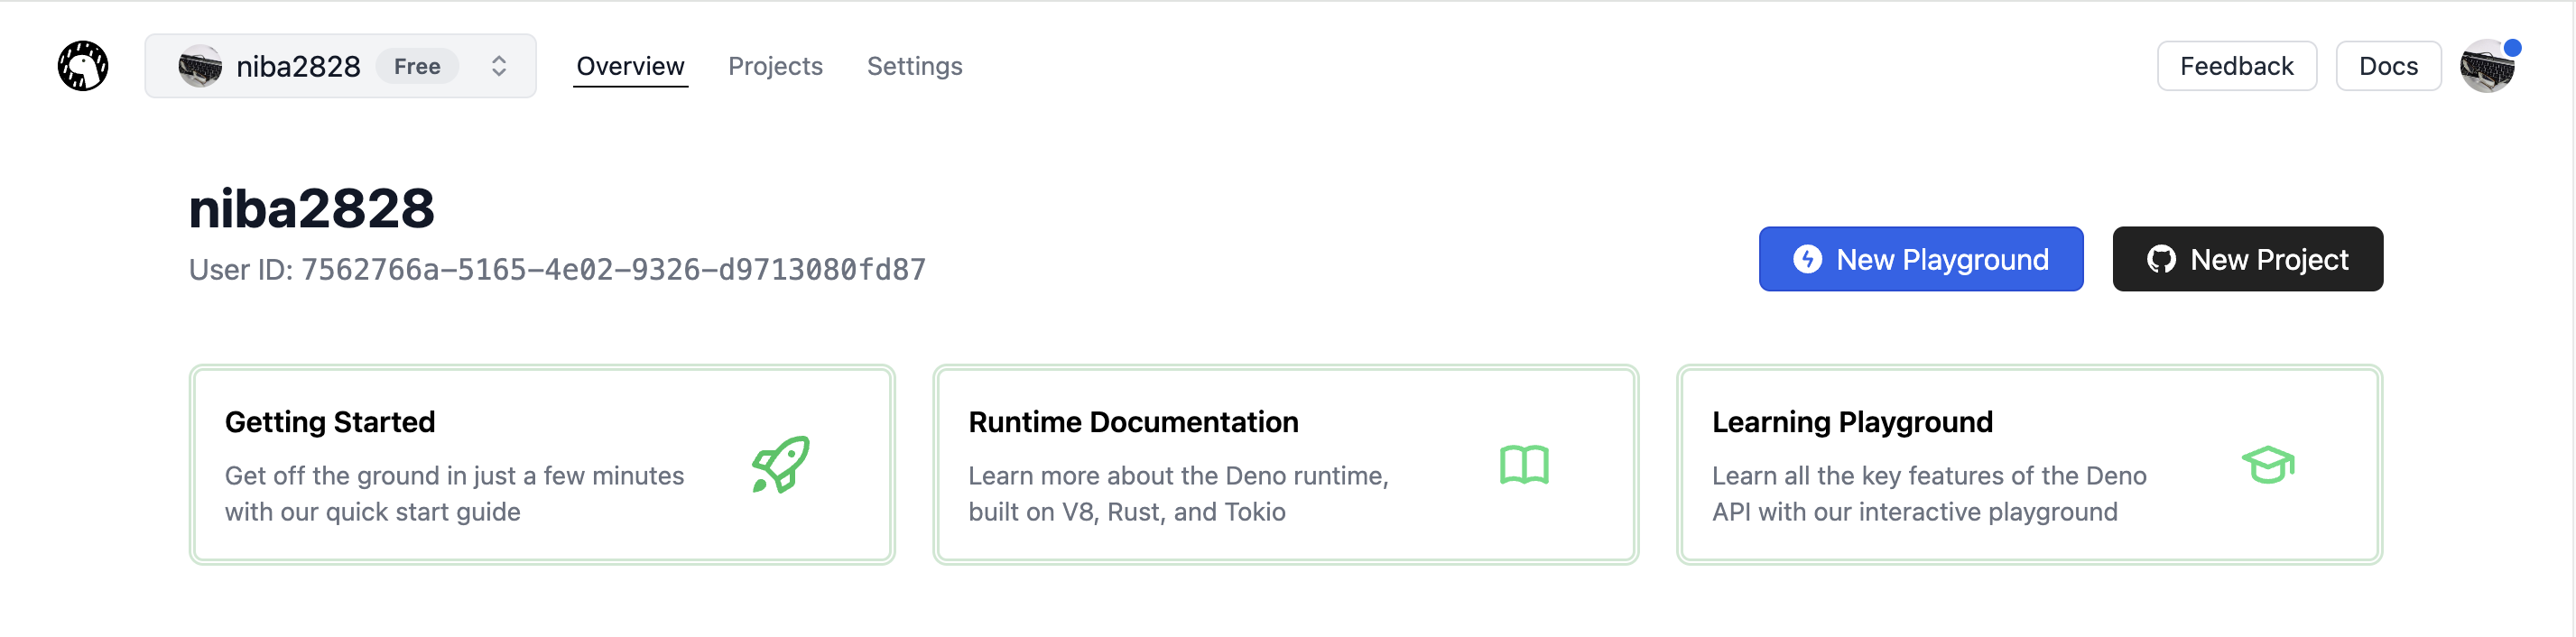Click the niba2828 organization avatar
The height and width of the screenshot is (637, 2576).
pyautogui.click(x=200, y=66)
